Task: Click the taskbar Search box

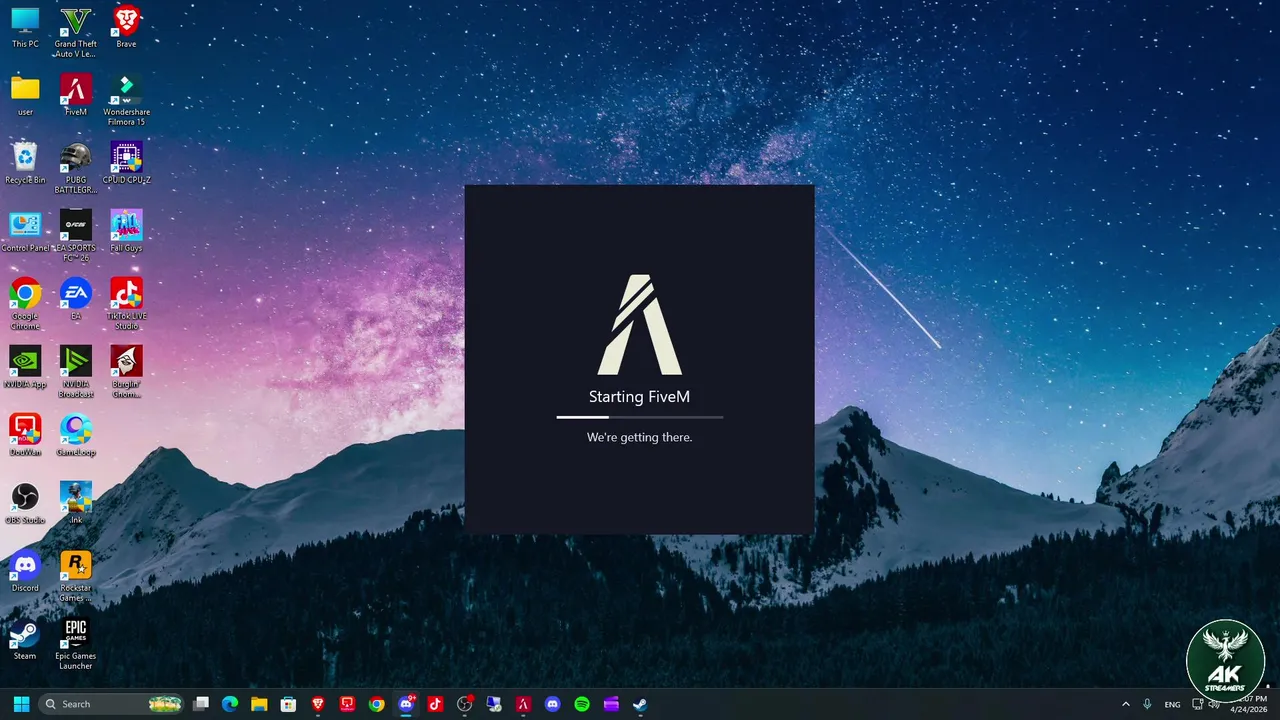Action: (x=113, y=704)
